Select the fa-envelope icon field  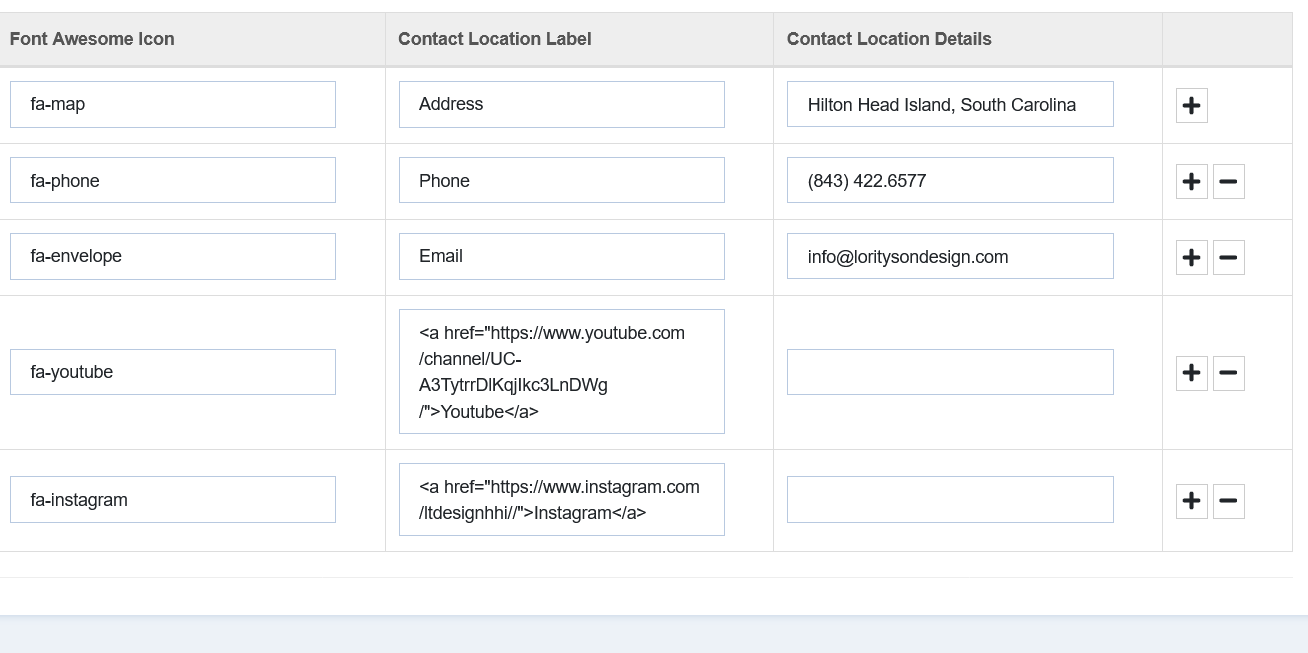pyautogui.click(x=172, y=256)
